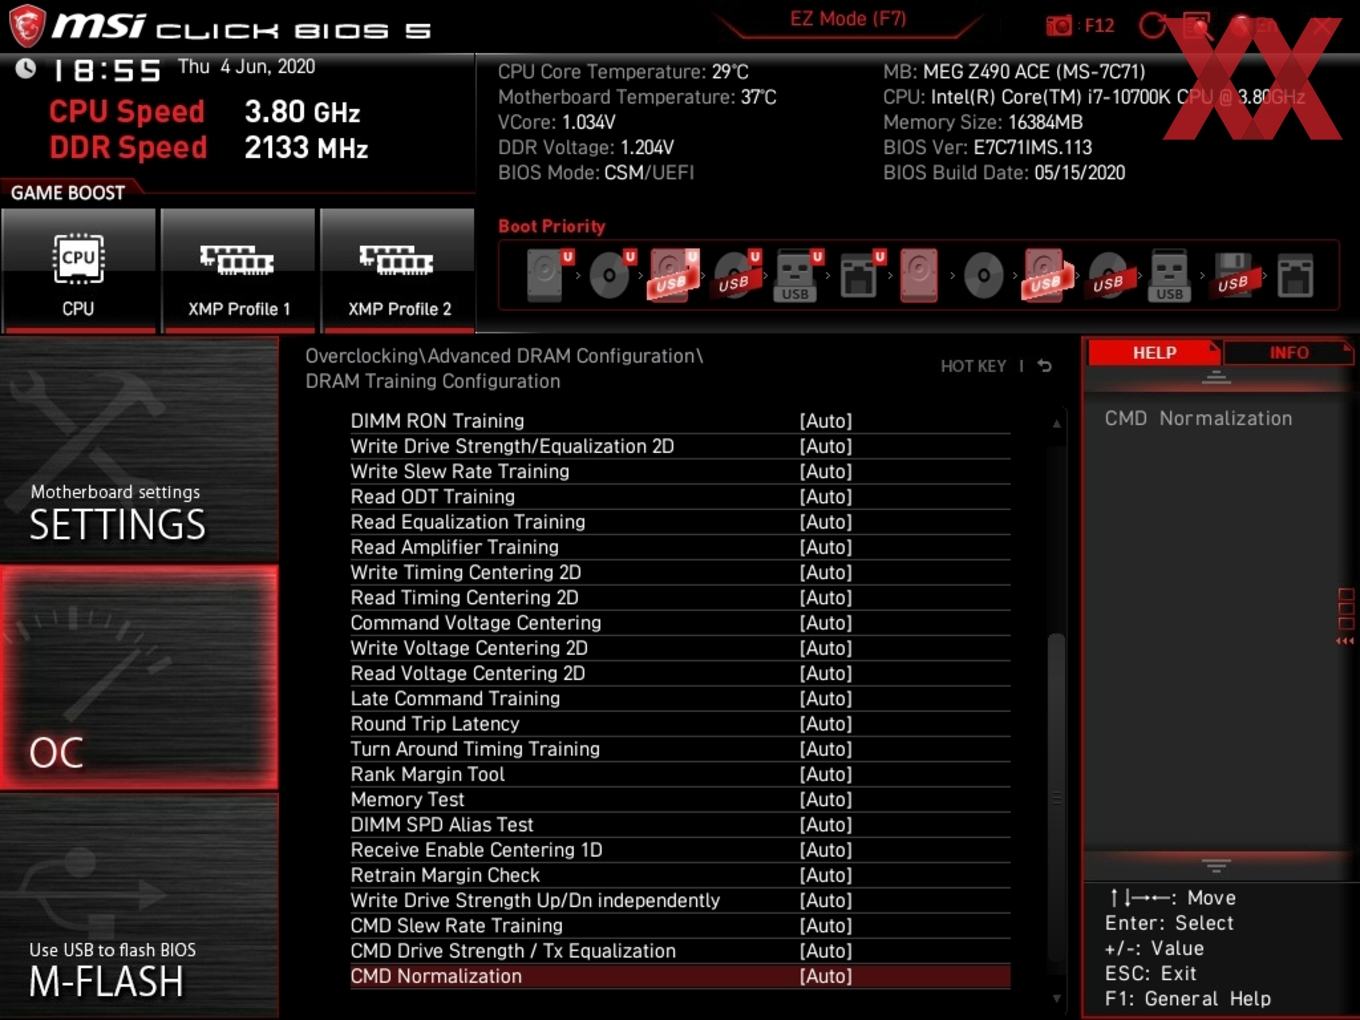Select CMD Drive Strength / Tx Equalization row

[x=680, y=951]
